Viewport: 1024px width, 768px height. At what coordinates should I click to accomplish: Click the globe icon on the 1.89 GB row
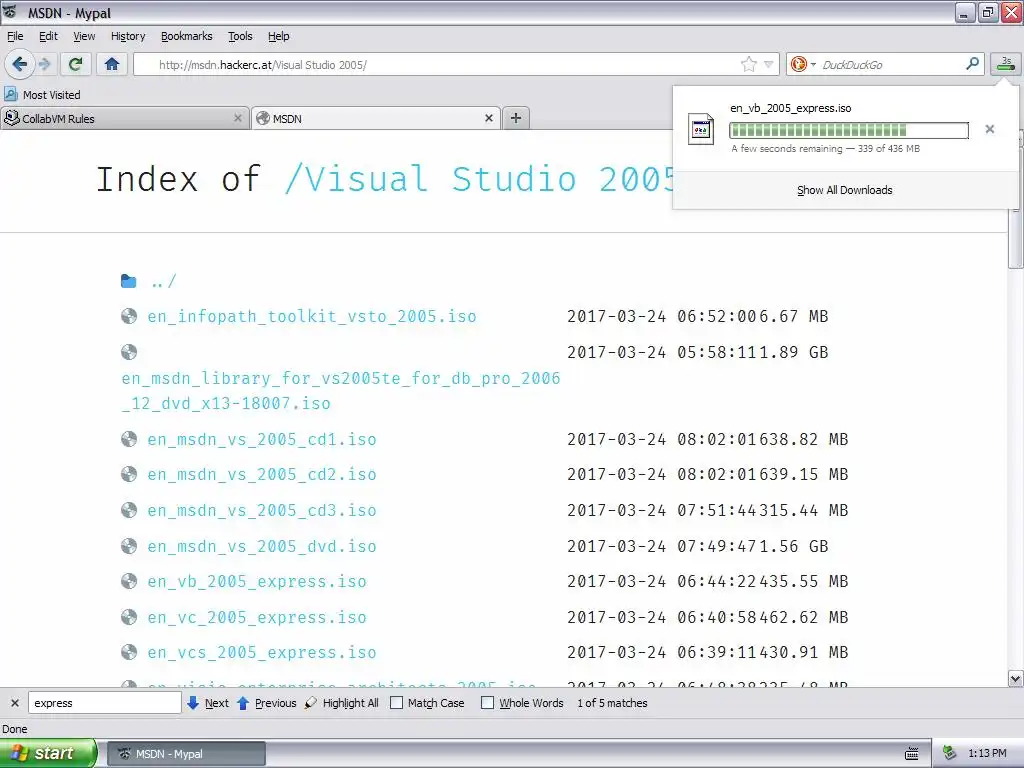(x=129, y=352)
